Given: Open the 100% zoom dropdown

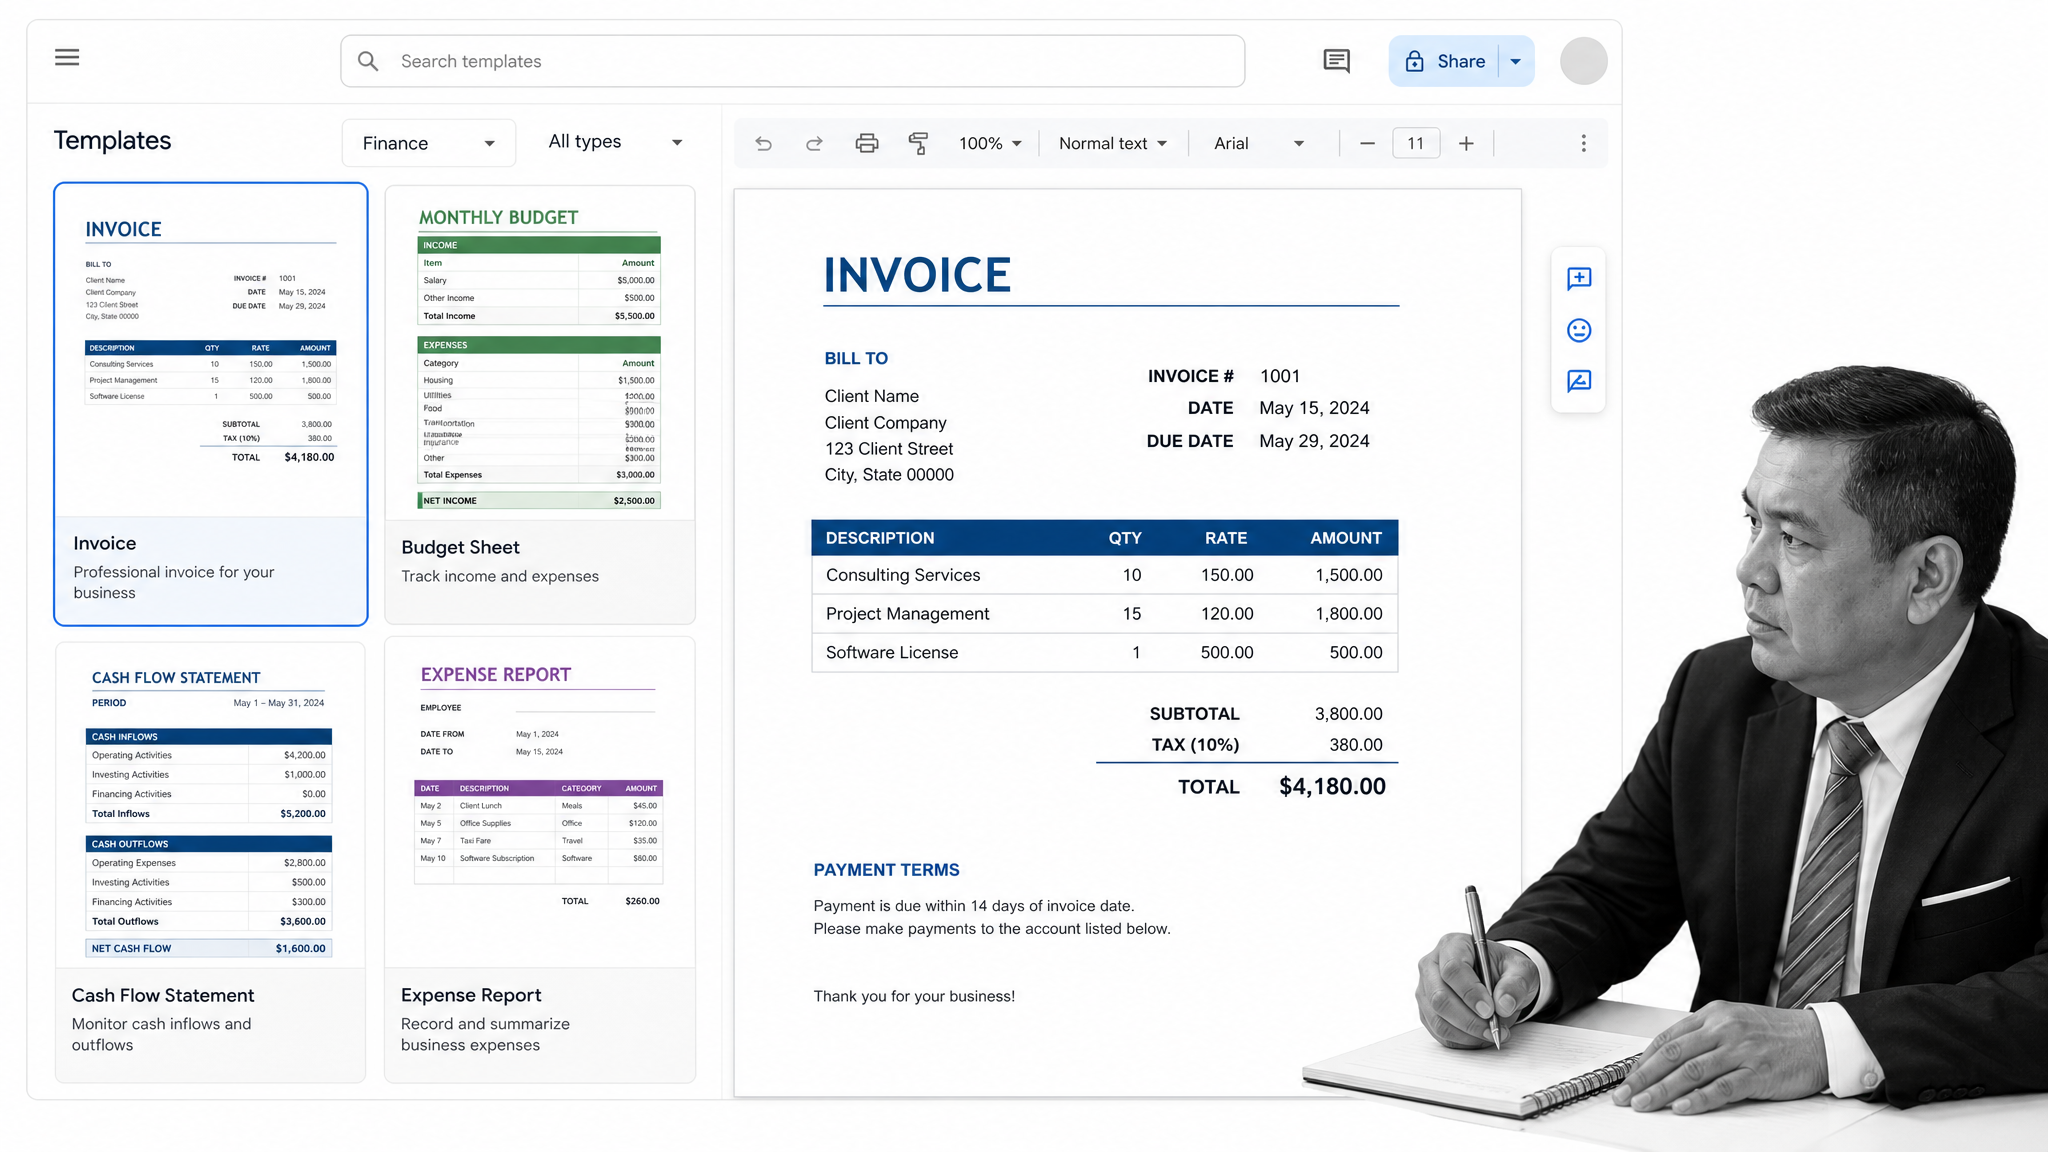Looking at the screenshot, I should [x=990, y=143].
